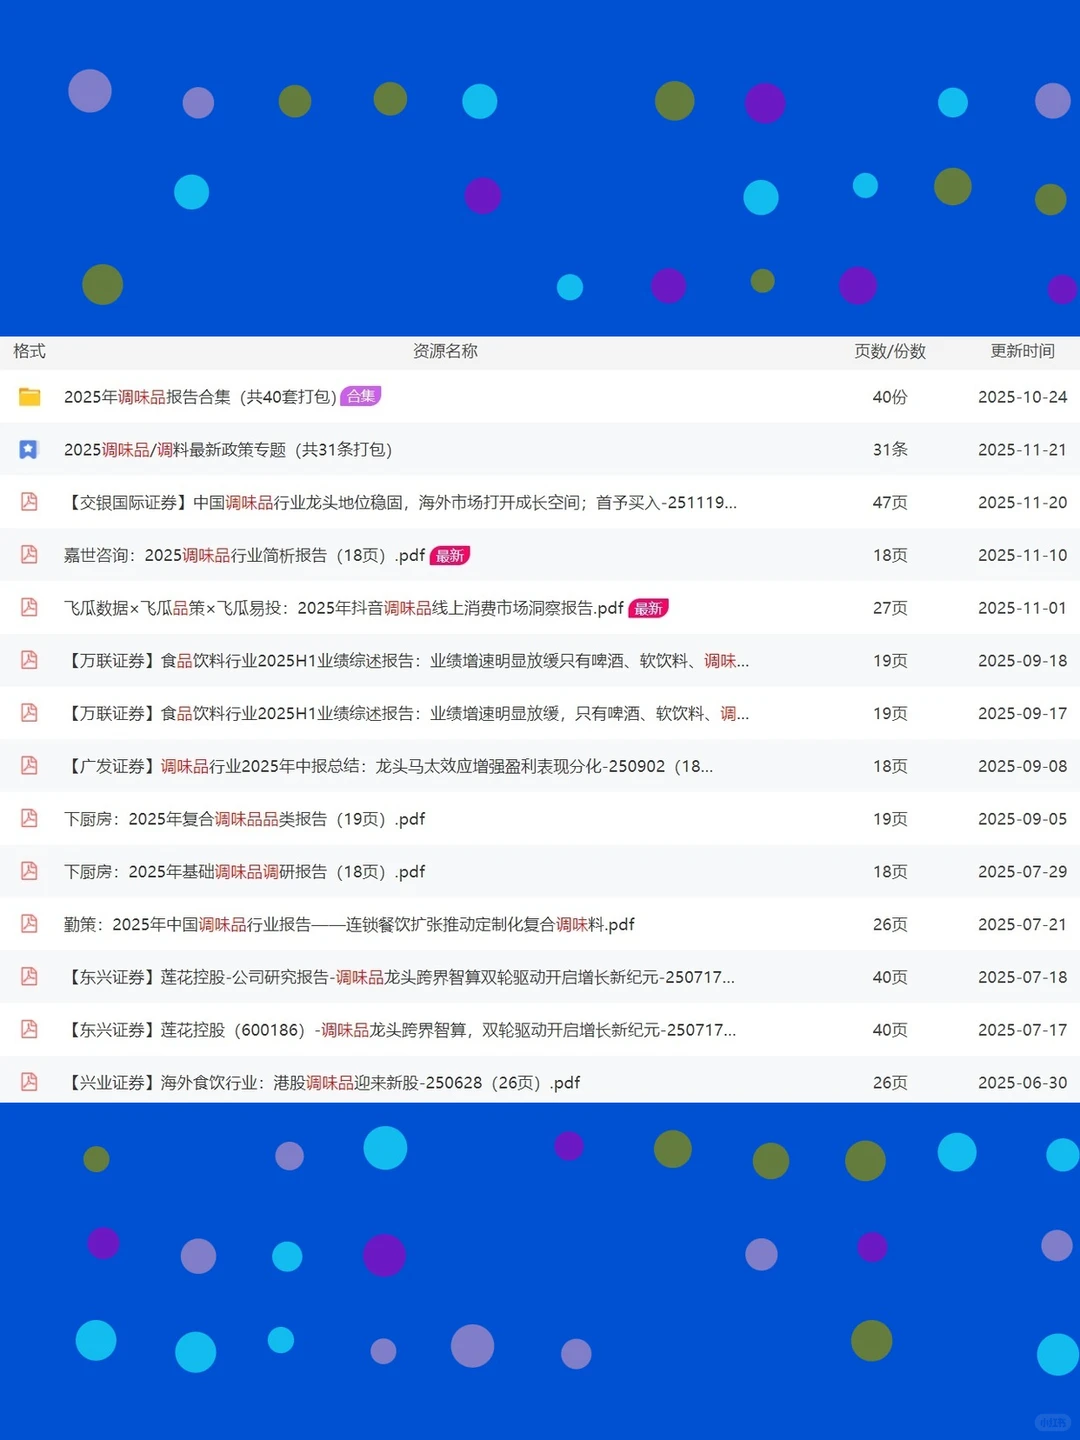The height and width of the screenshot is (1440, 1080).
Task: Click the 资源名称 column header
Action: pyautogui.click(x=444, y=351)
